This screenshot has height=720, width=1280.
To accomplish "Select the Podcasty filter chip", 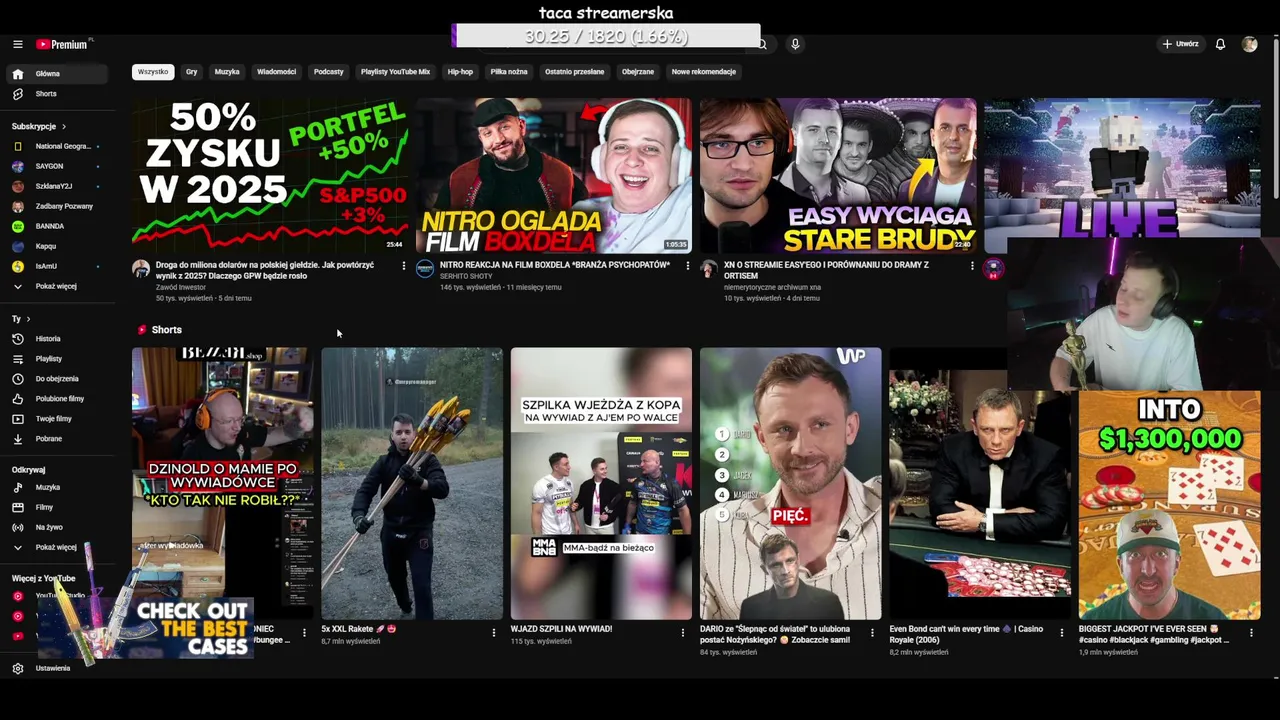I will [x=328, y=72].
